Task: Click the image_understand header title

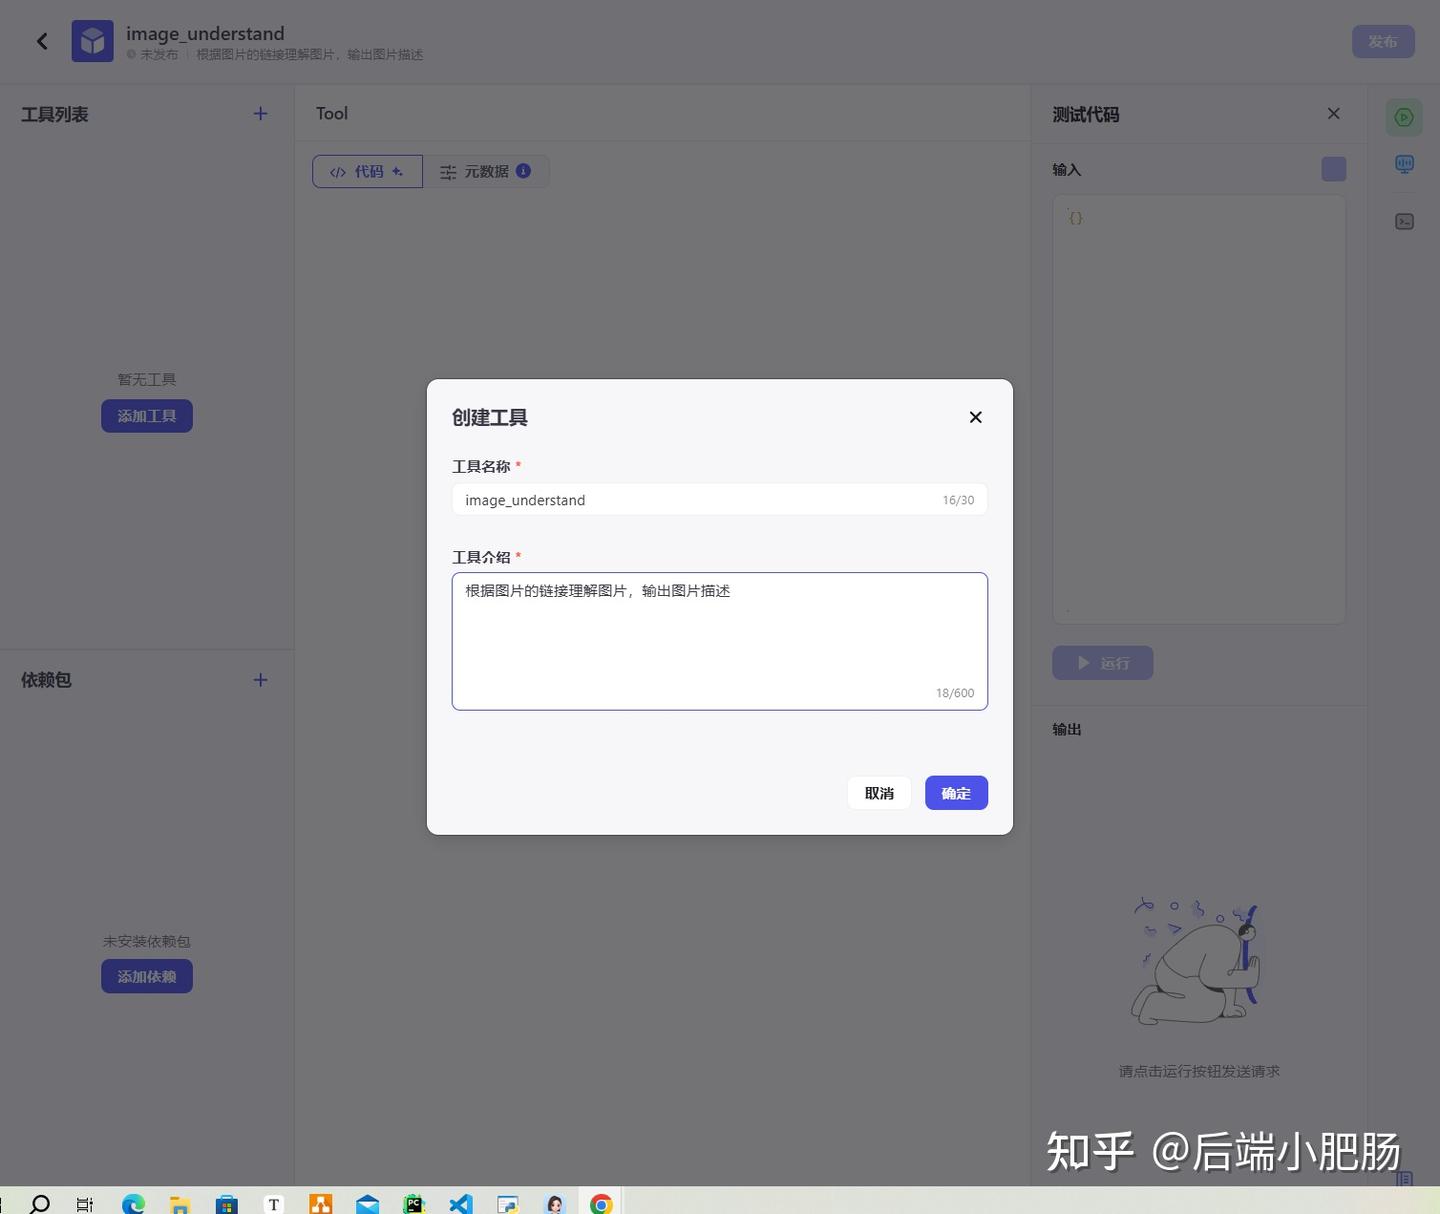Action: pyautogui.click(x=205, y=33)
